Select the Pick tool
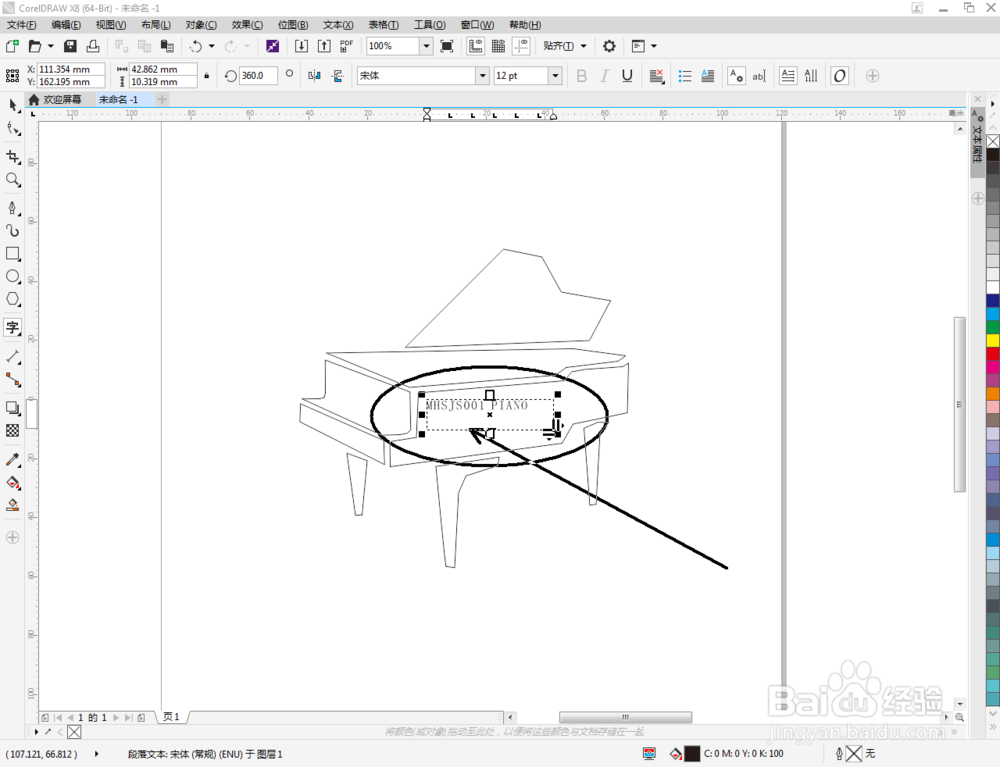Screen dimensions: 1000x767 point(12,105)
